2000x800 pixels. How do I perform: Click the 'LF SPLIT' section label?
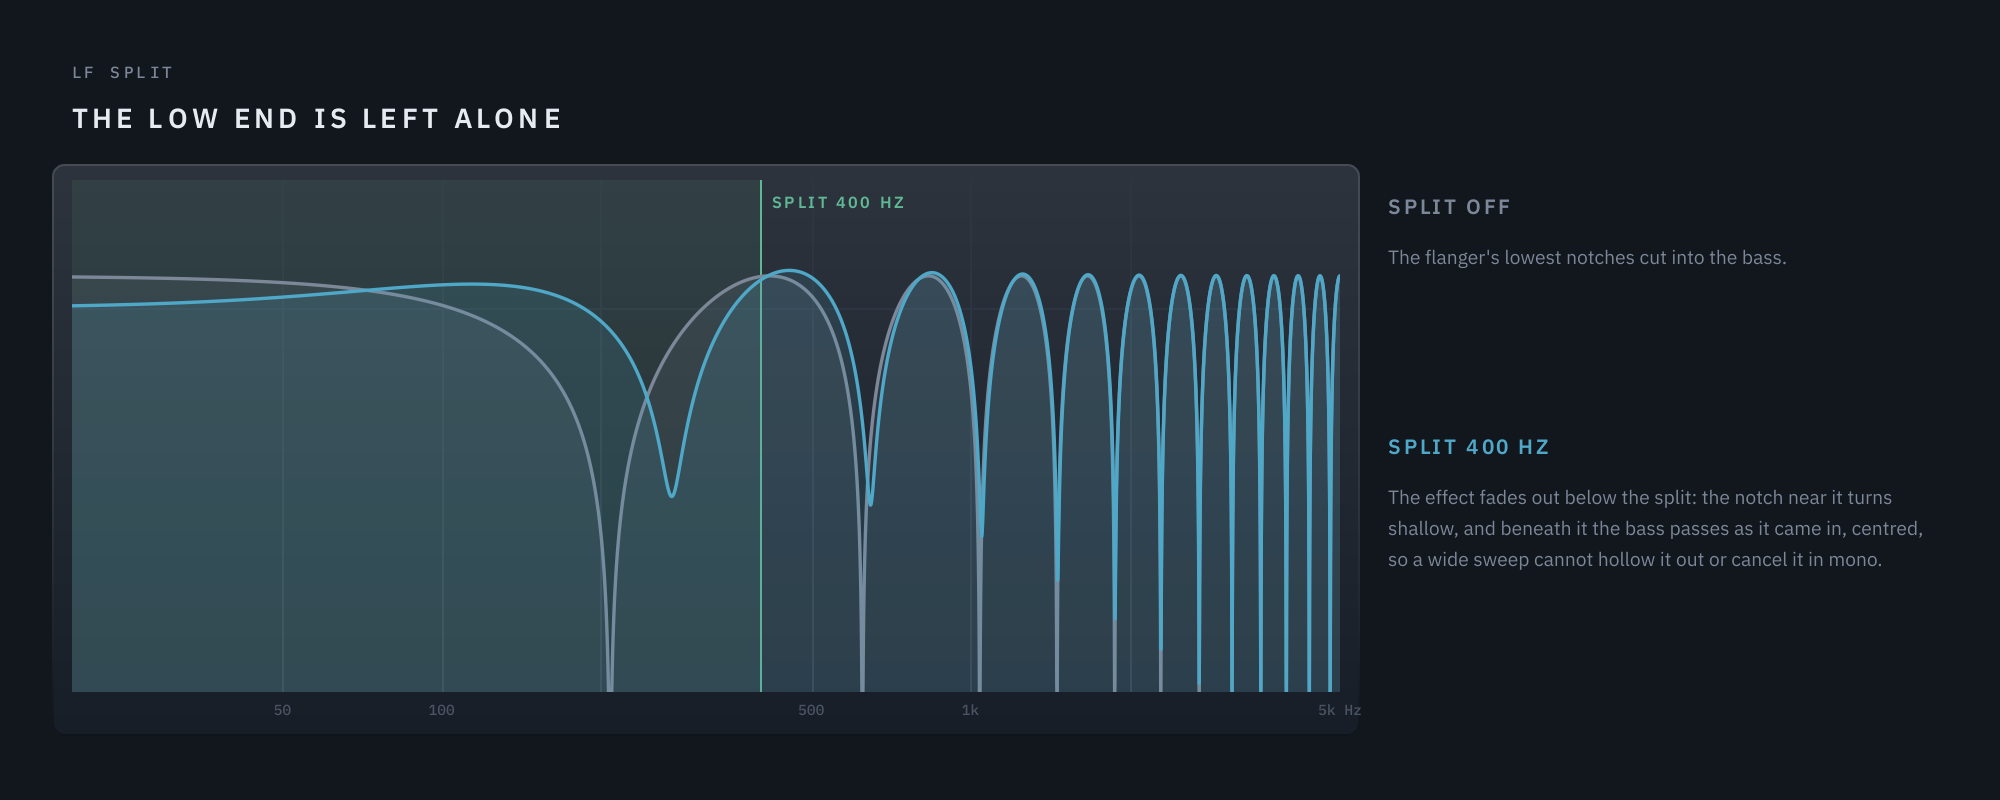point(123,73)
